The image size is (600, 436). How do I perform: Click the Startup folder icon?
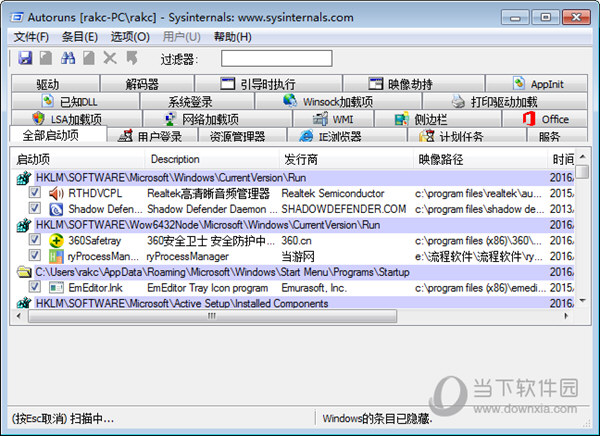pyautogui.click(x=24, y=272)
